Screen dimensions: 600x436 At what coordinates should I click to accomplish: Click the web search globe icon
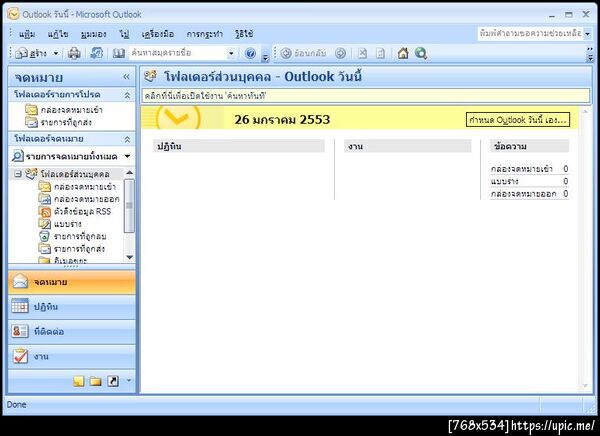point(421,53)
